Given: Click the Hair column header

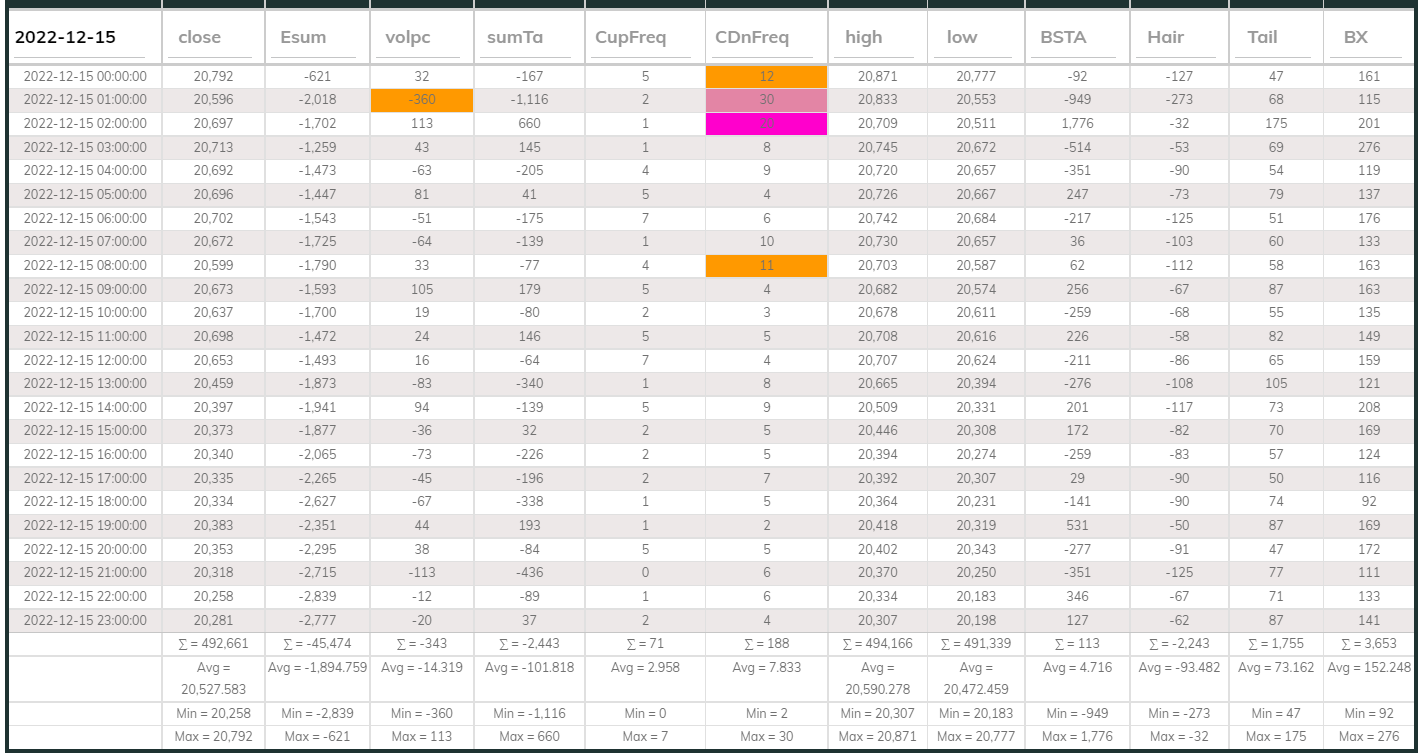Looking at the screenshot, I should pos(1166,38).
